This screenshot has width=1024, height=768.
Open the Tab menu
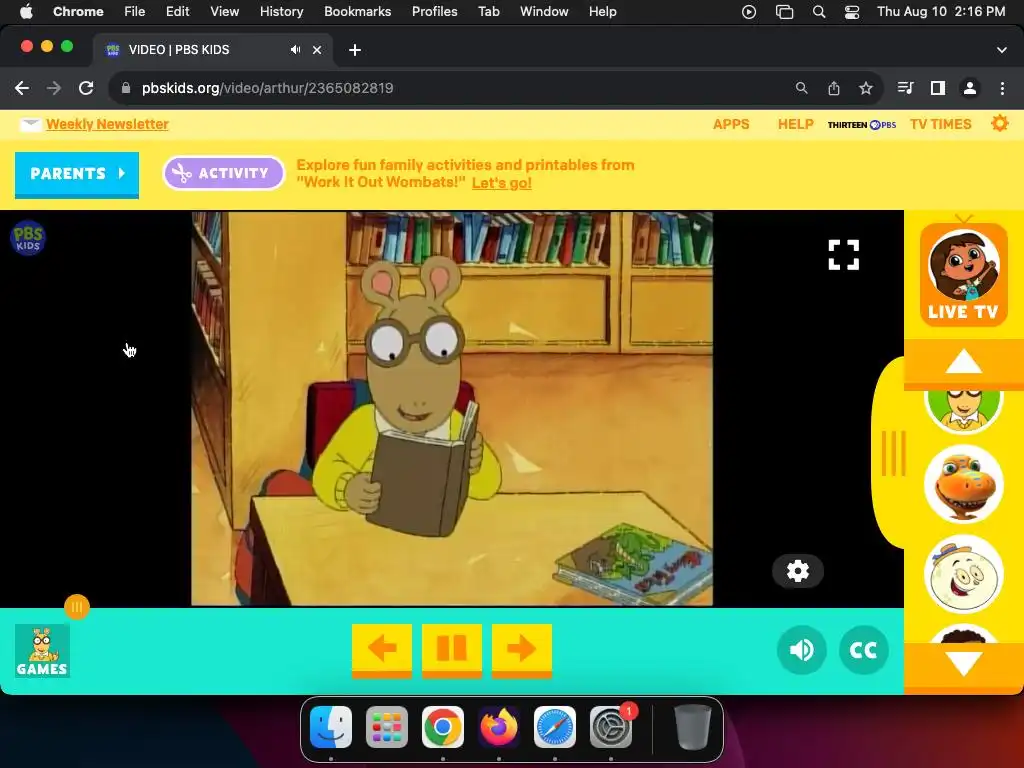point(488,11)
